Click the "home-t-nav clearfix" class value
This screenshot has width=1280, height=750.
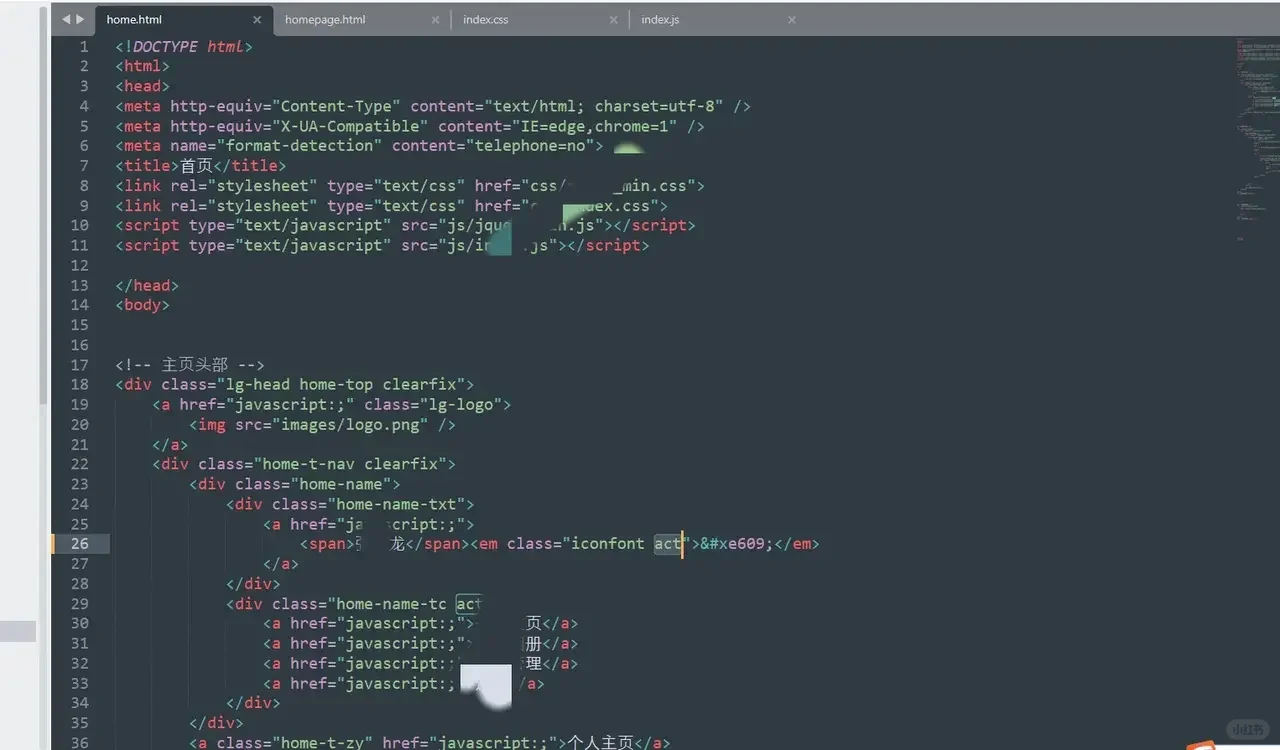pos(350,465)
